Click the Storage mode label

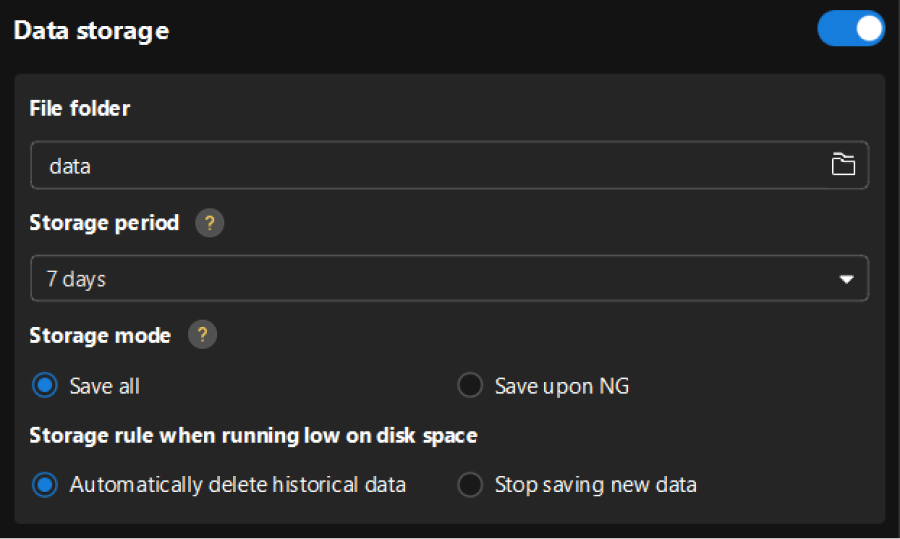click(100, 335)
